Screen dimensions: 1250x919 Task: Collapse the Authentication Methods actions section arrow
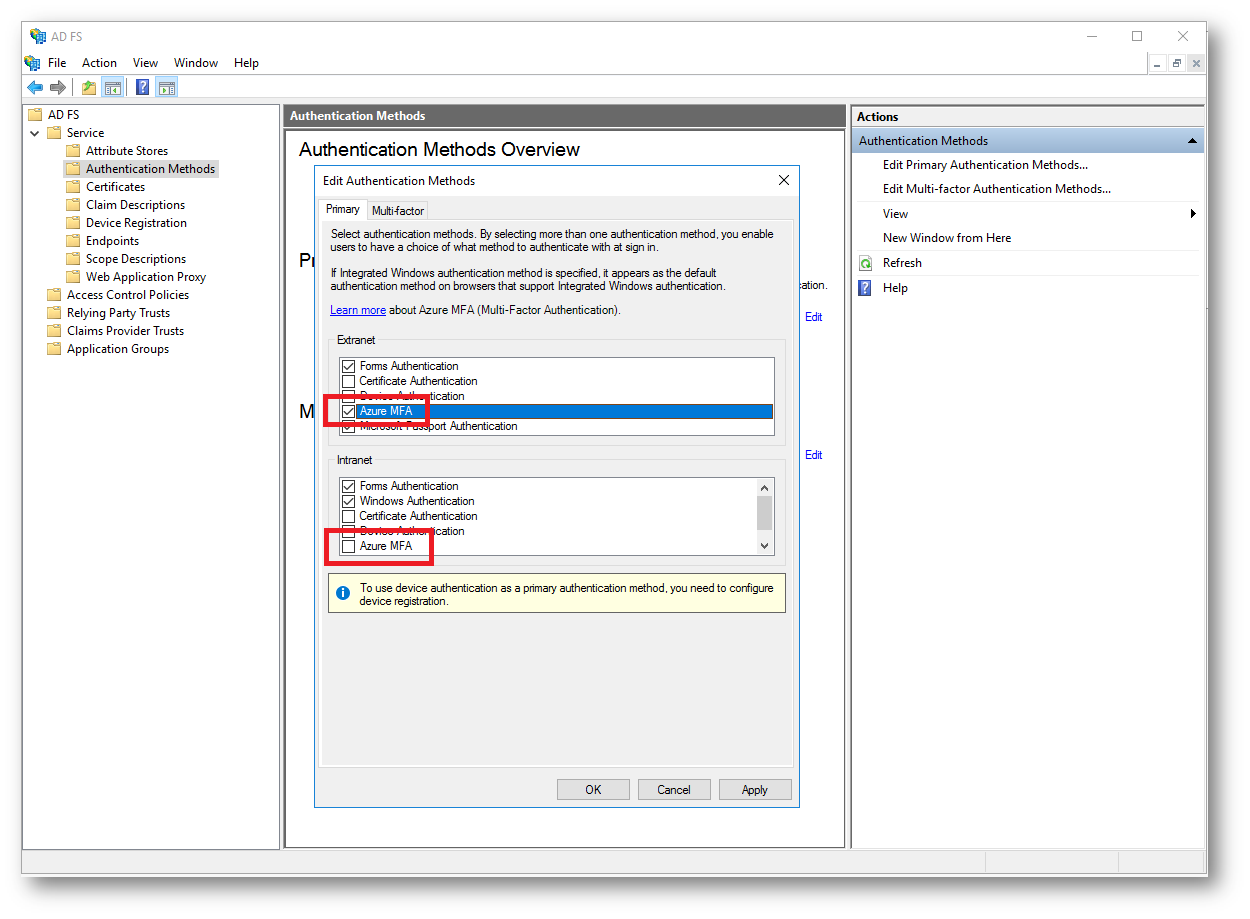(x=1192, y=141)
